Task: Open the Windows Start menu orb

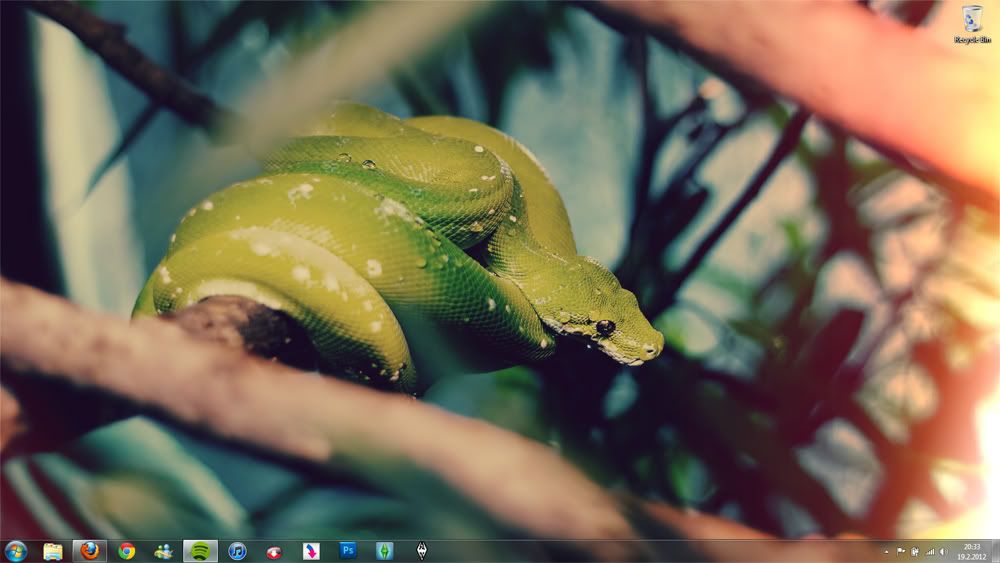Action: (x=15, y=551)
